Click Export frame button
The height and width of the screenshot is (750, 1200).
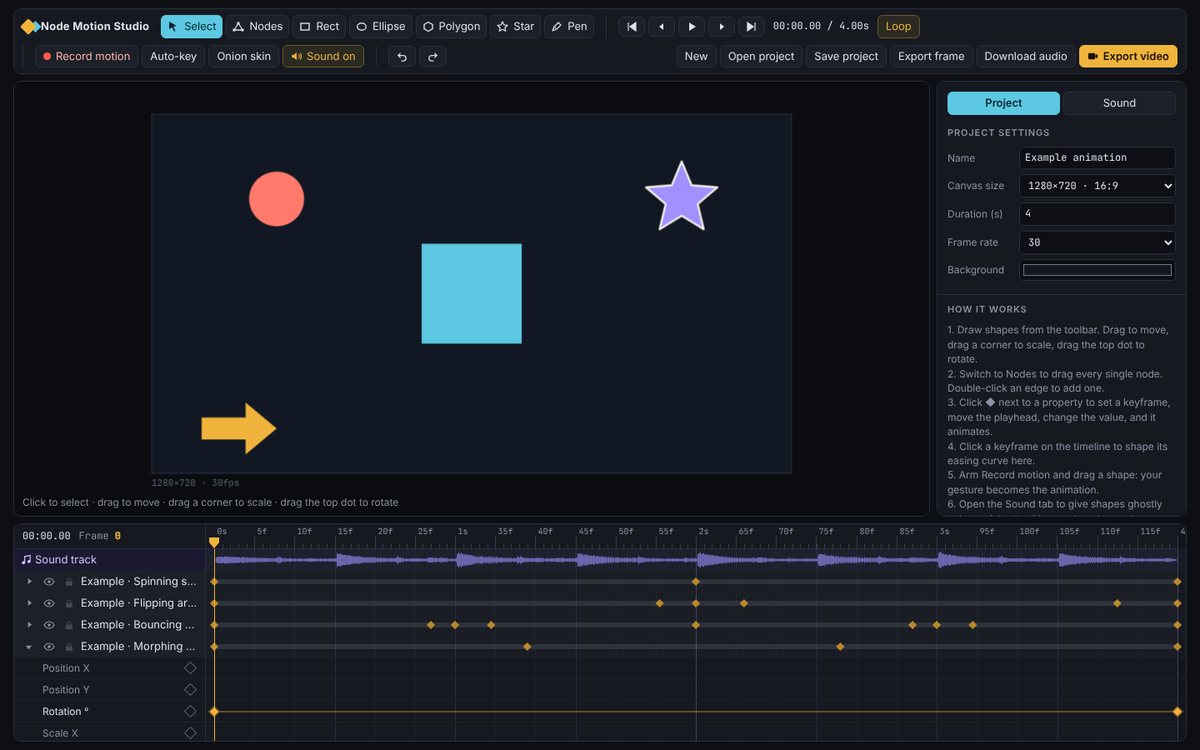coord(931,56)
